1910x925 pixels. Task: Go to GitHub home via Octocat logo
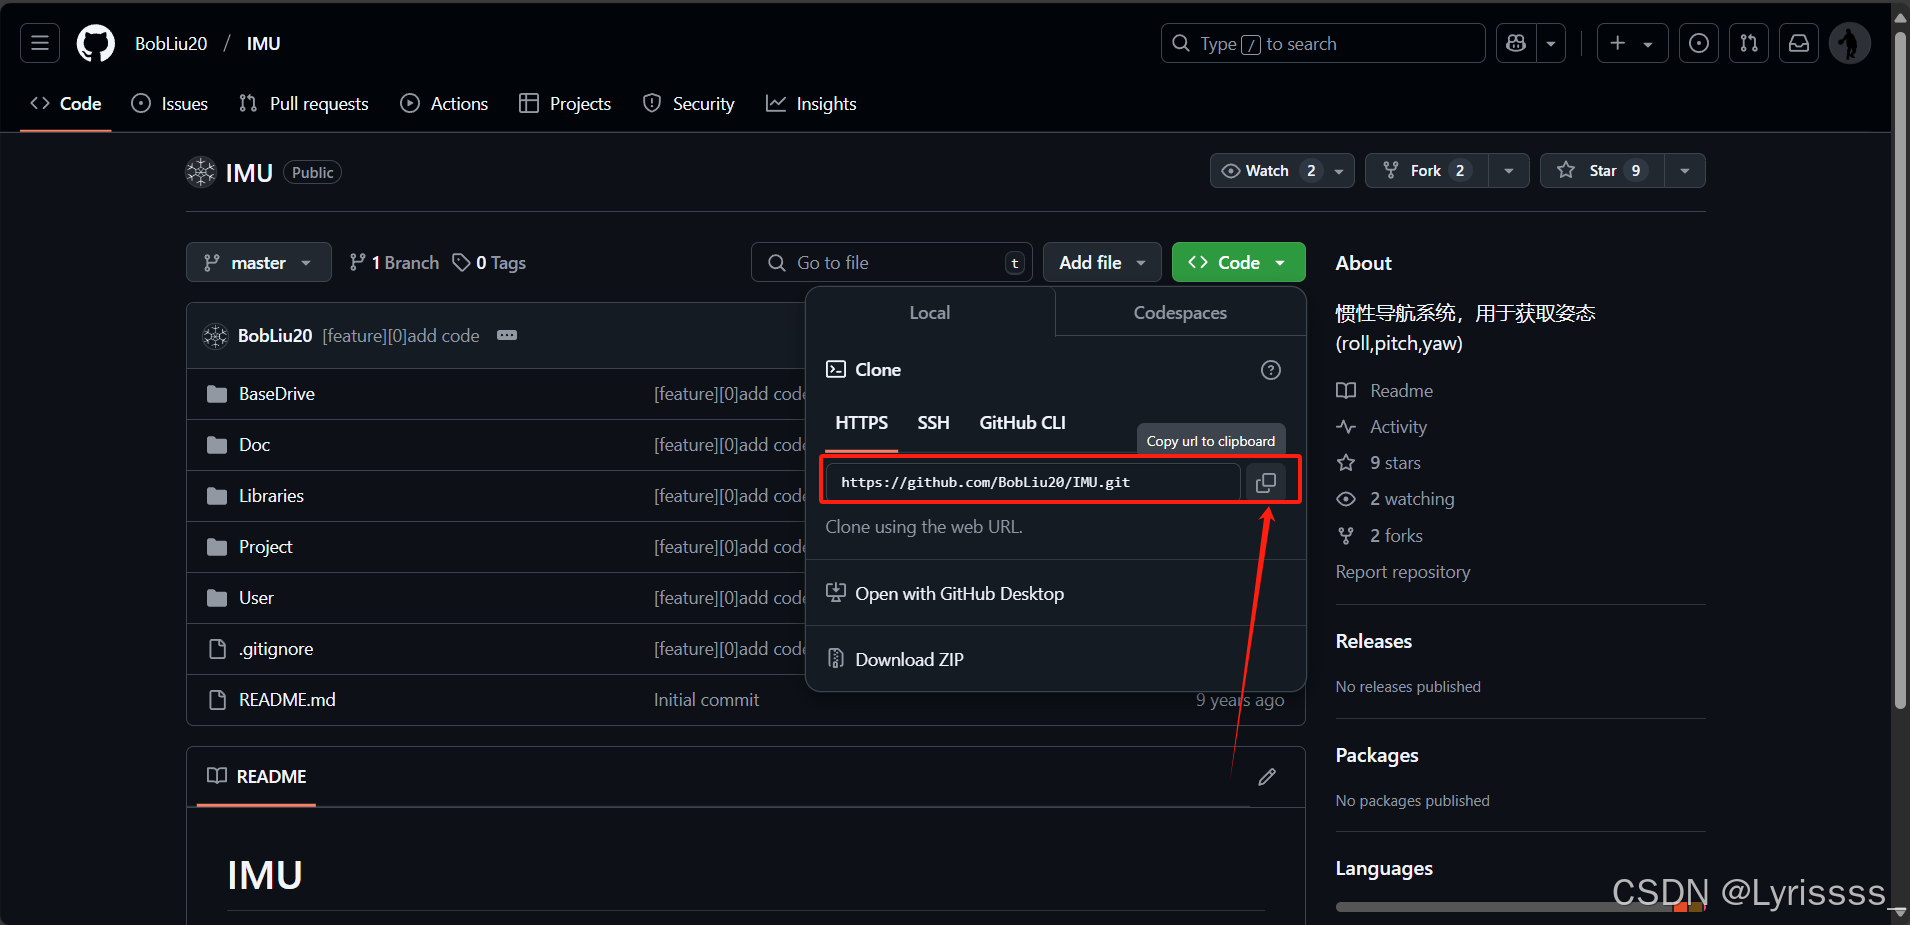tap(96, 43)
